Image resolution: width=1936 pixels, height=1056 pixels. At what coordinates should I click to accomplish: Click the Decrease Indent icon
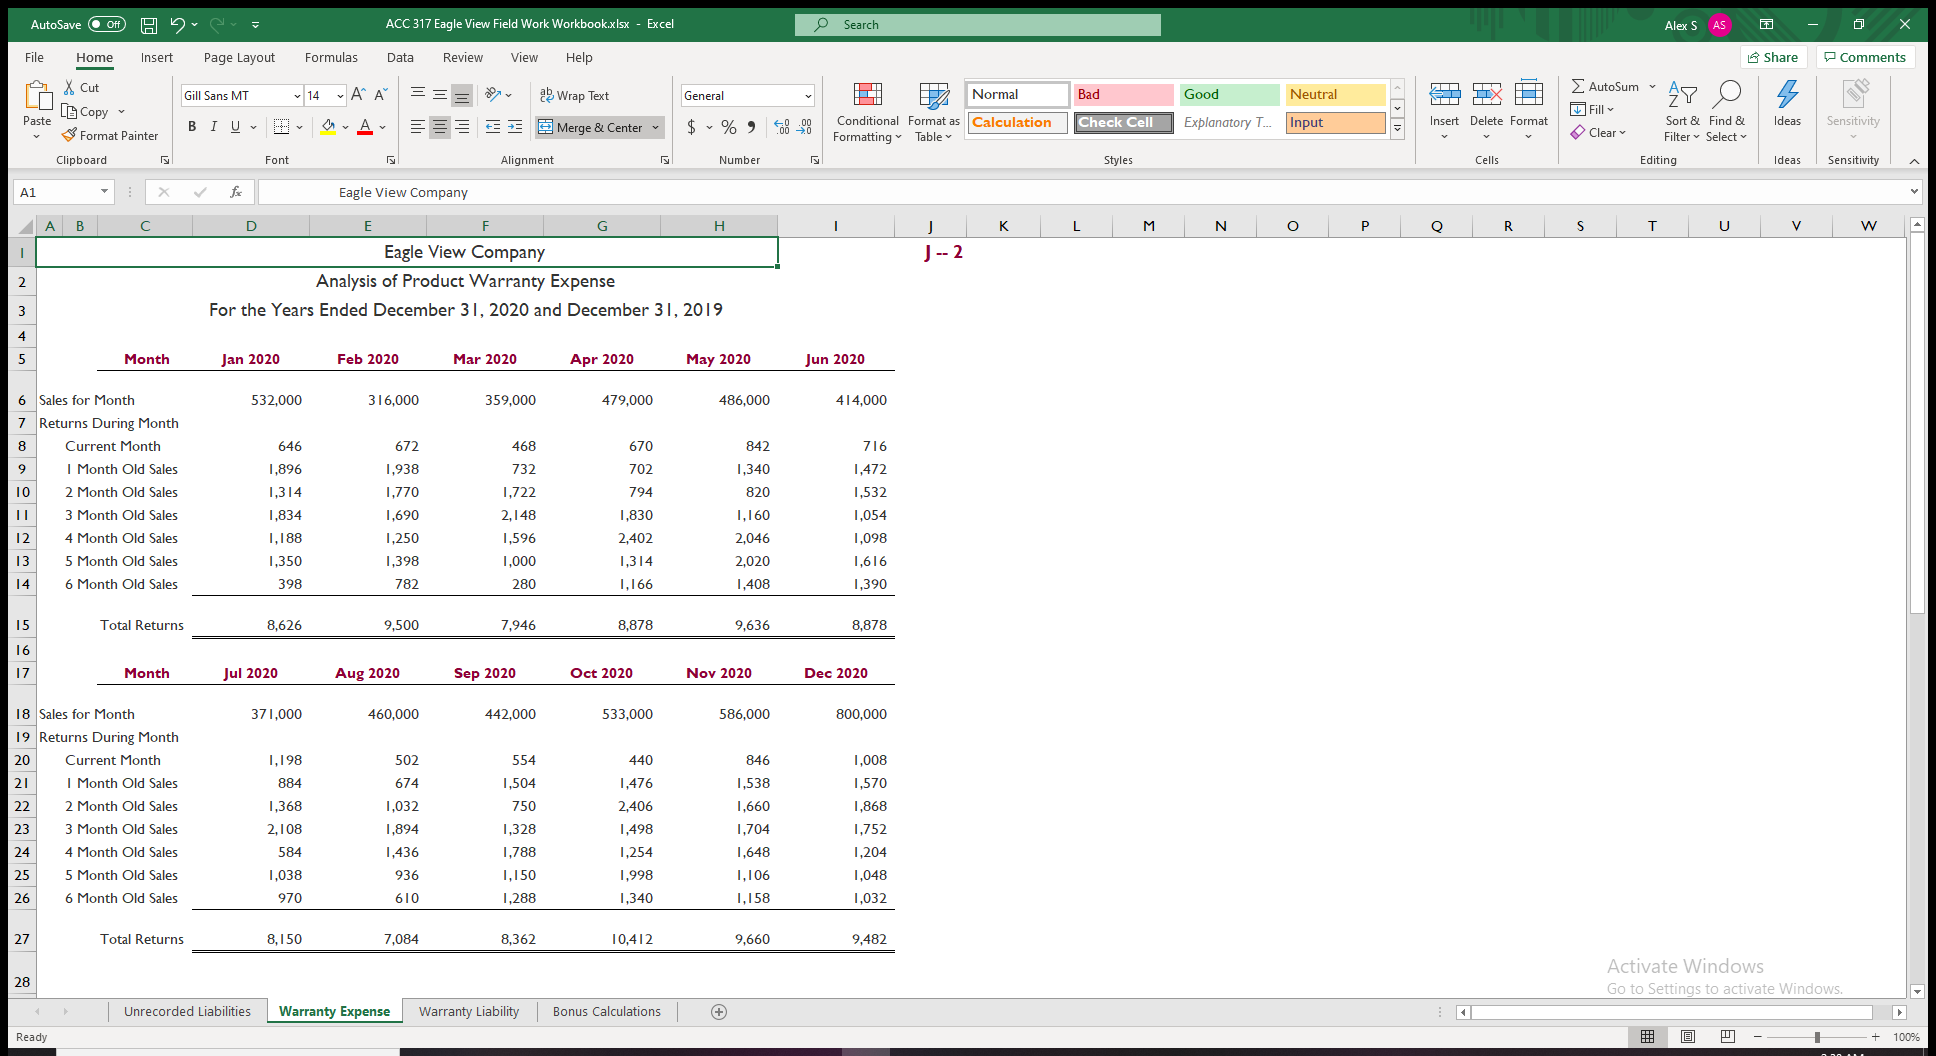pyautogui.click(x=493, y=127)
